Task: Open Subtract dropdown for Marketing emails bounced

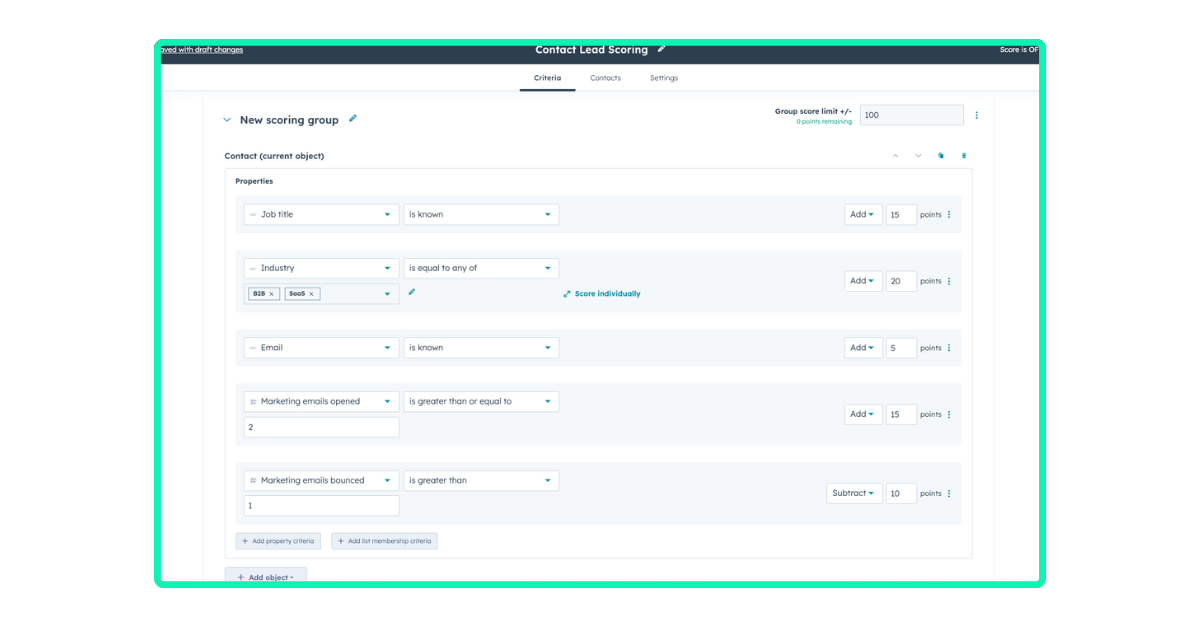Action: tap(854, 493)
